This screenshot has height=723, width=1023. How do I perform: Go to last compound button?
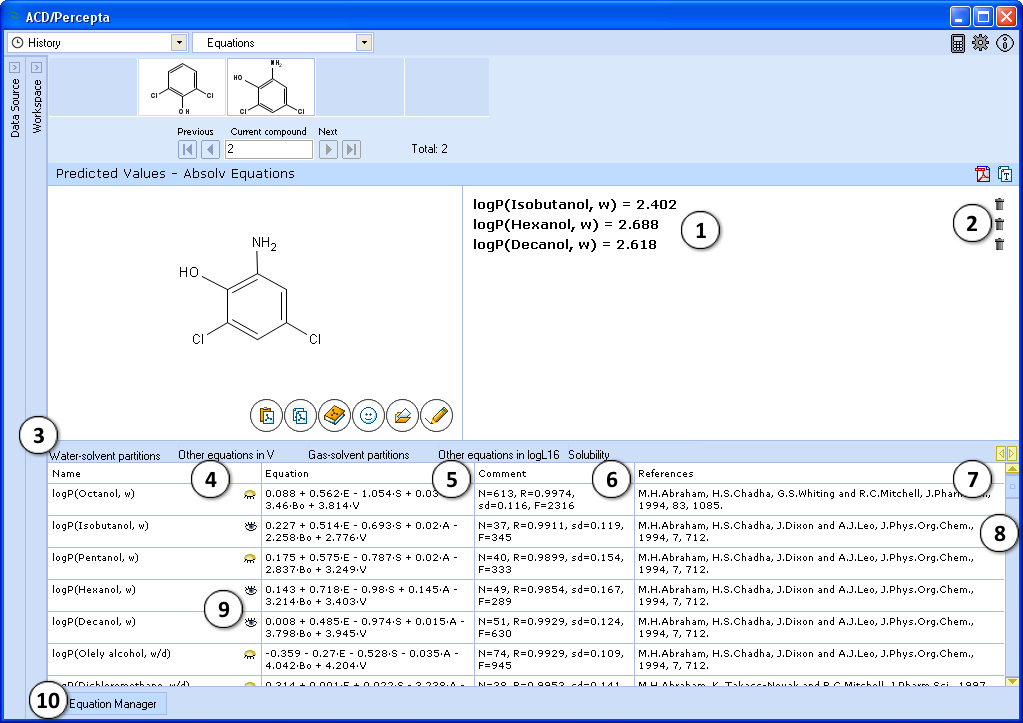pos(351,149)
